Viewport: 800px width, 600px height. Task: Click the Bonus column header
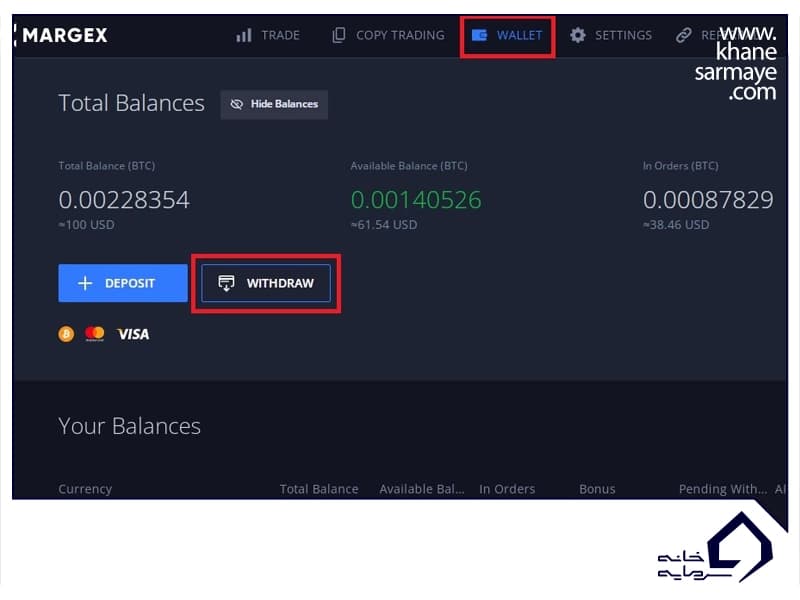(597, 489)
